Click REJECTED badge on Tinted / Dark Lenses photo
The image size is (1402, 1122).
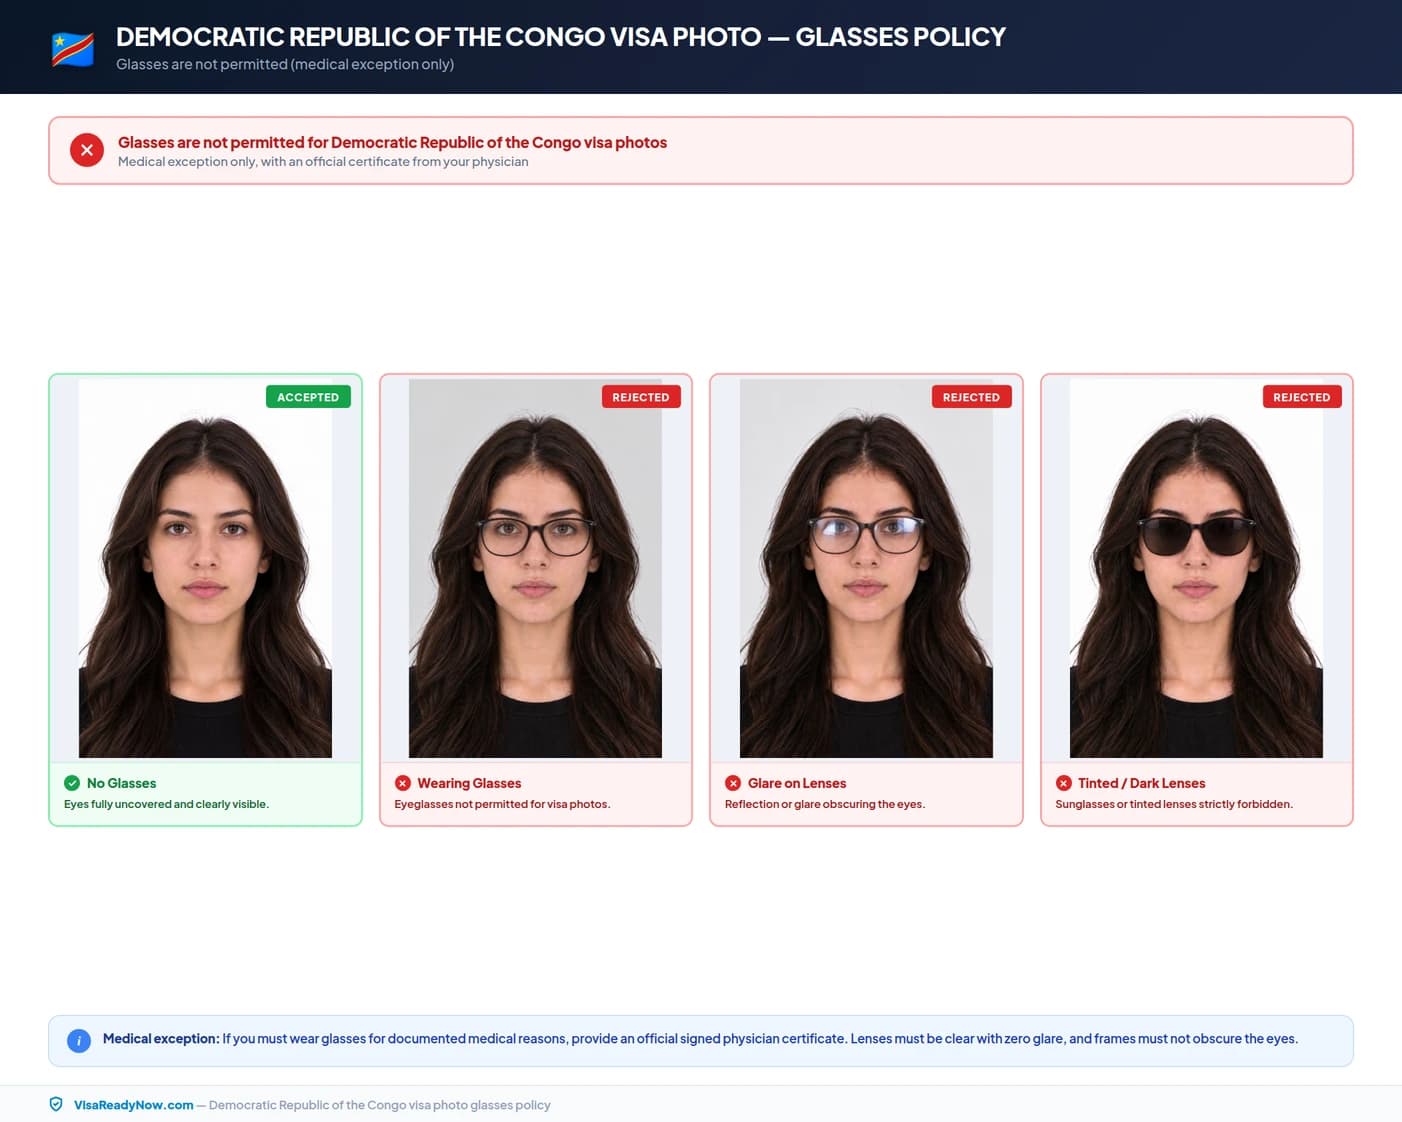pyautogui.click(x=1302, y=397)
